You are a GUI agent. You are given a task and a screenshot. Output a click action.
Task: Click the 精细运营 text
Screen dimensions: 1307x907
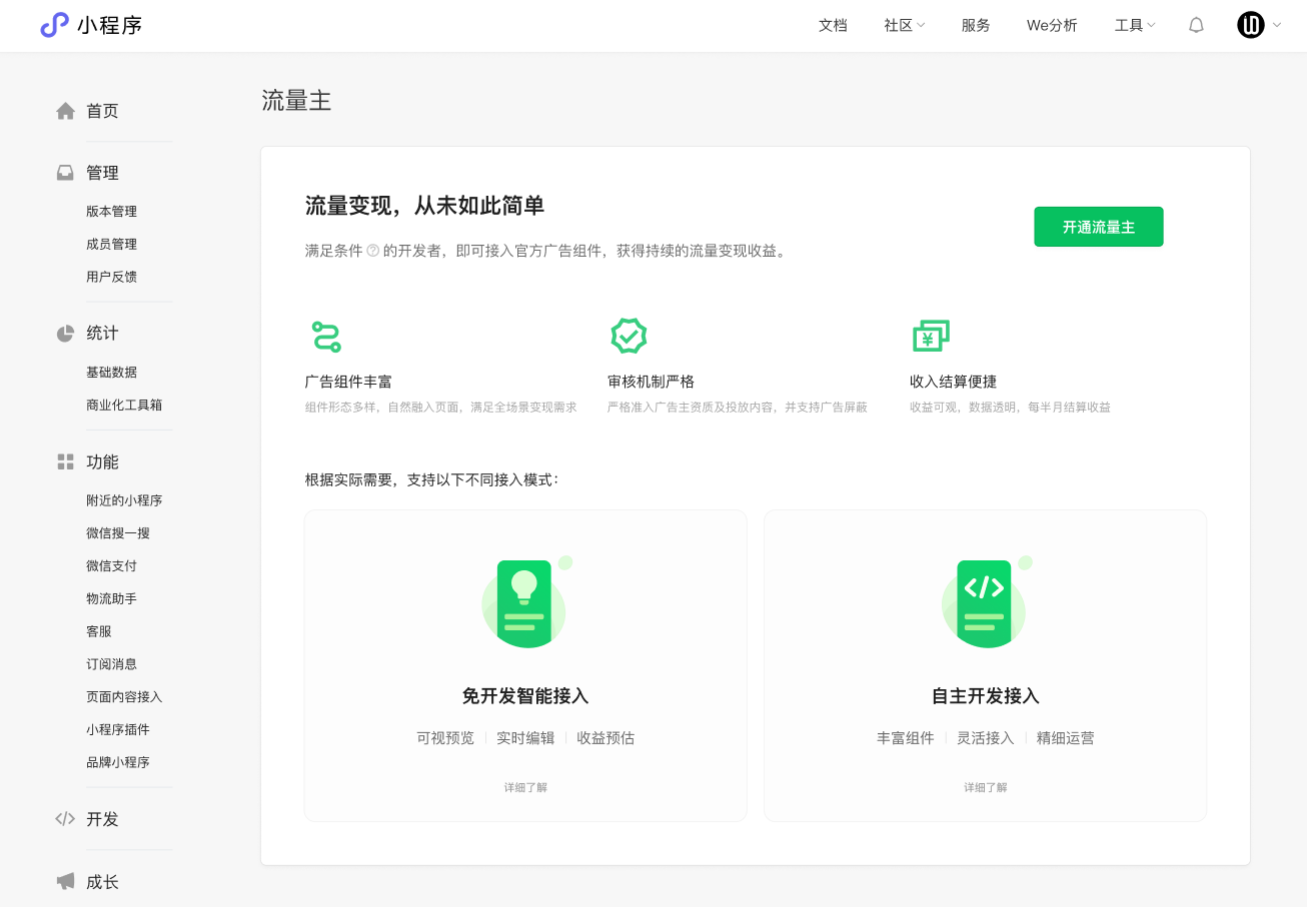click(x=1066, y=738)
